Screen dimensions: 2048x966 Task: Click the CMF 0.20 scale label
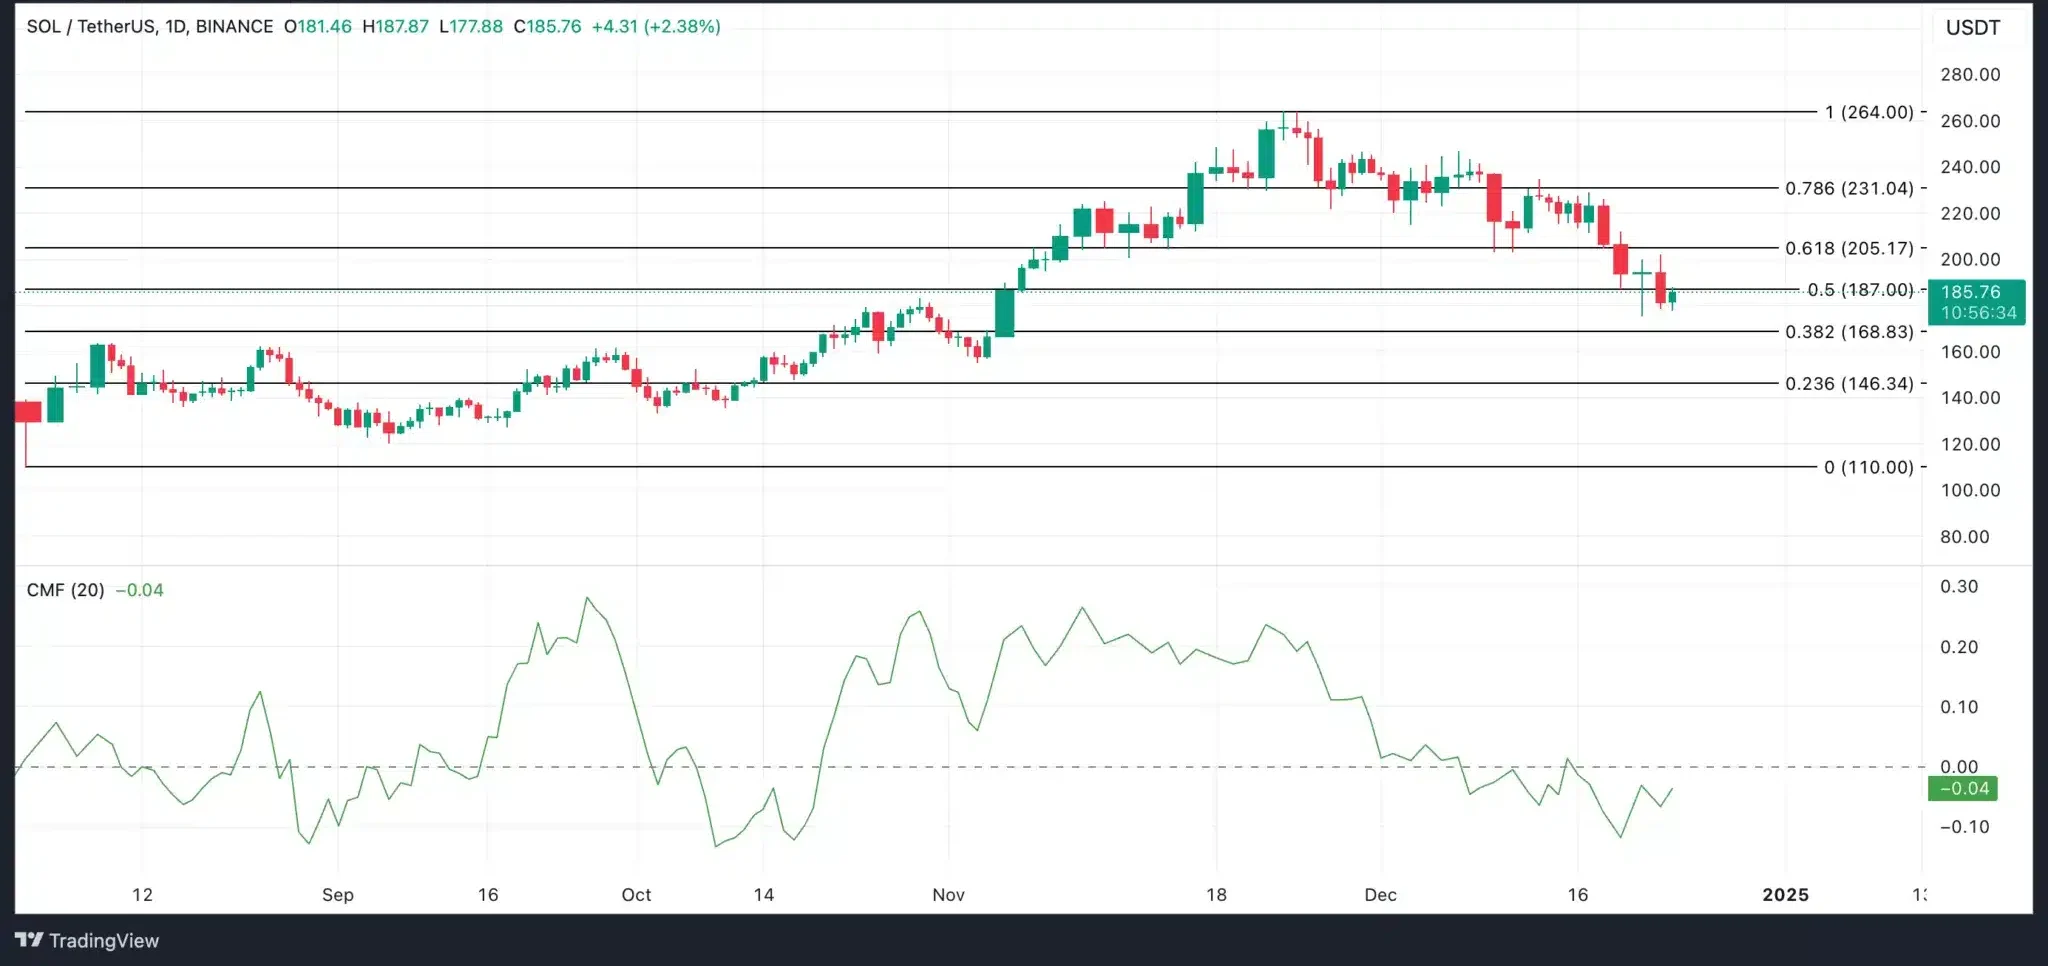[x=1959, y=647]
